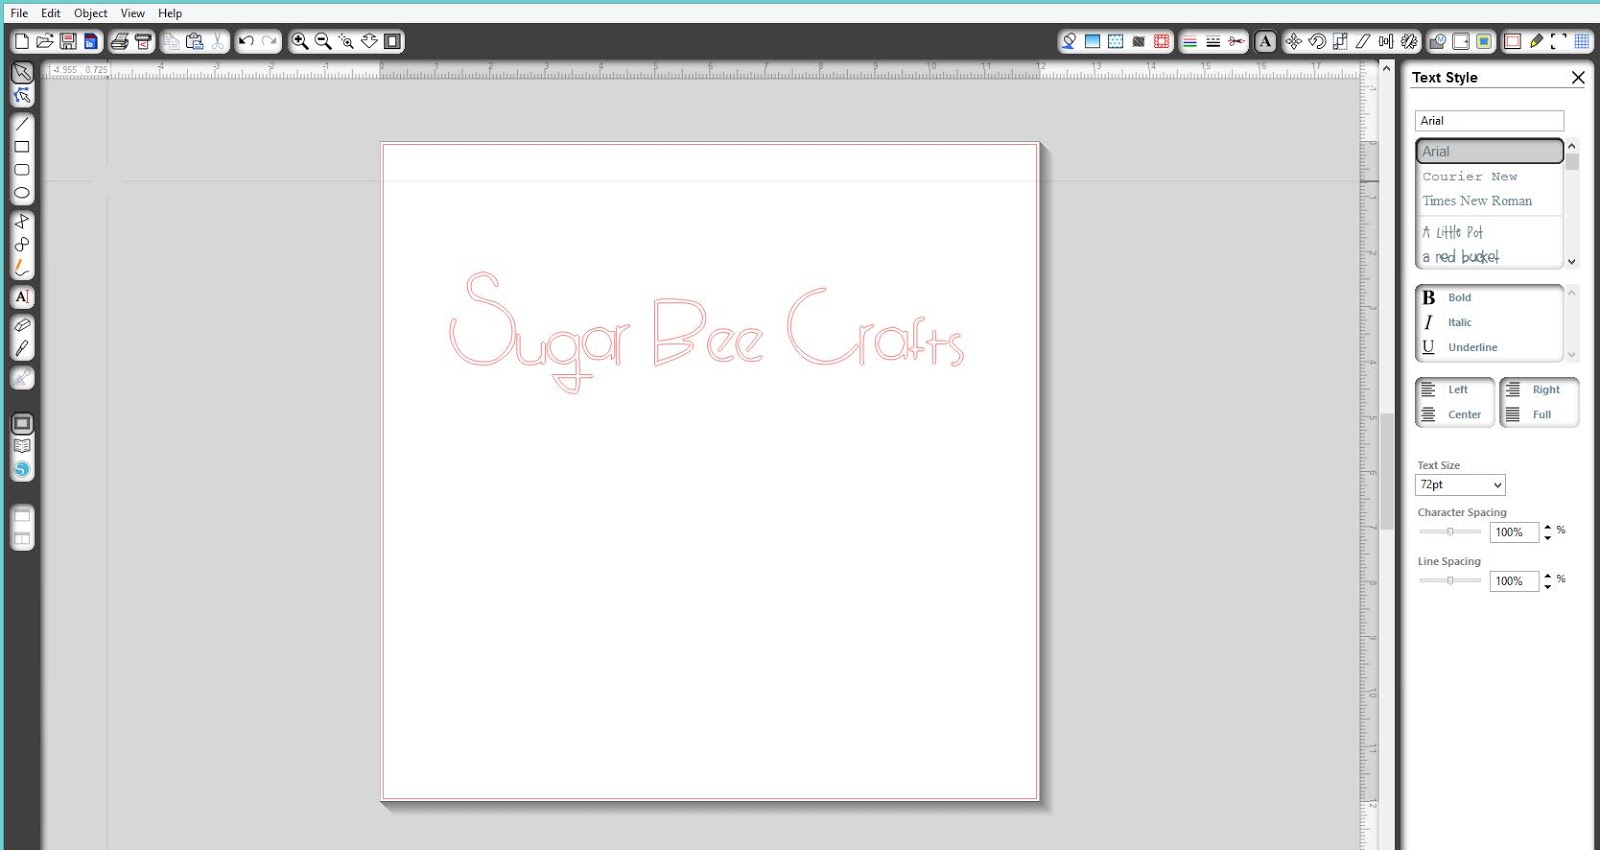This screenshot has height=850, width=1600.
Task: Adjust the Line Spacing slider
Action: tap(1450, 581)
